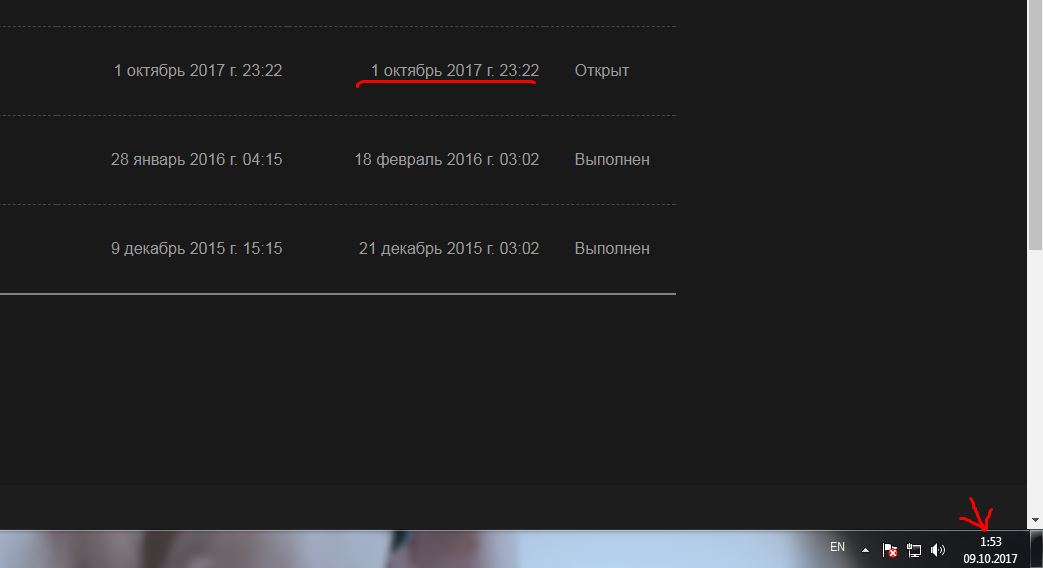Screen dimensions: 1043x568
Task: Open the volume speaker icon in tray
Action: coord(938,550)
